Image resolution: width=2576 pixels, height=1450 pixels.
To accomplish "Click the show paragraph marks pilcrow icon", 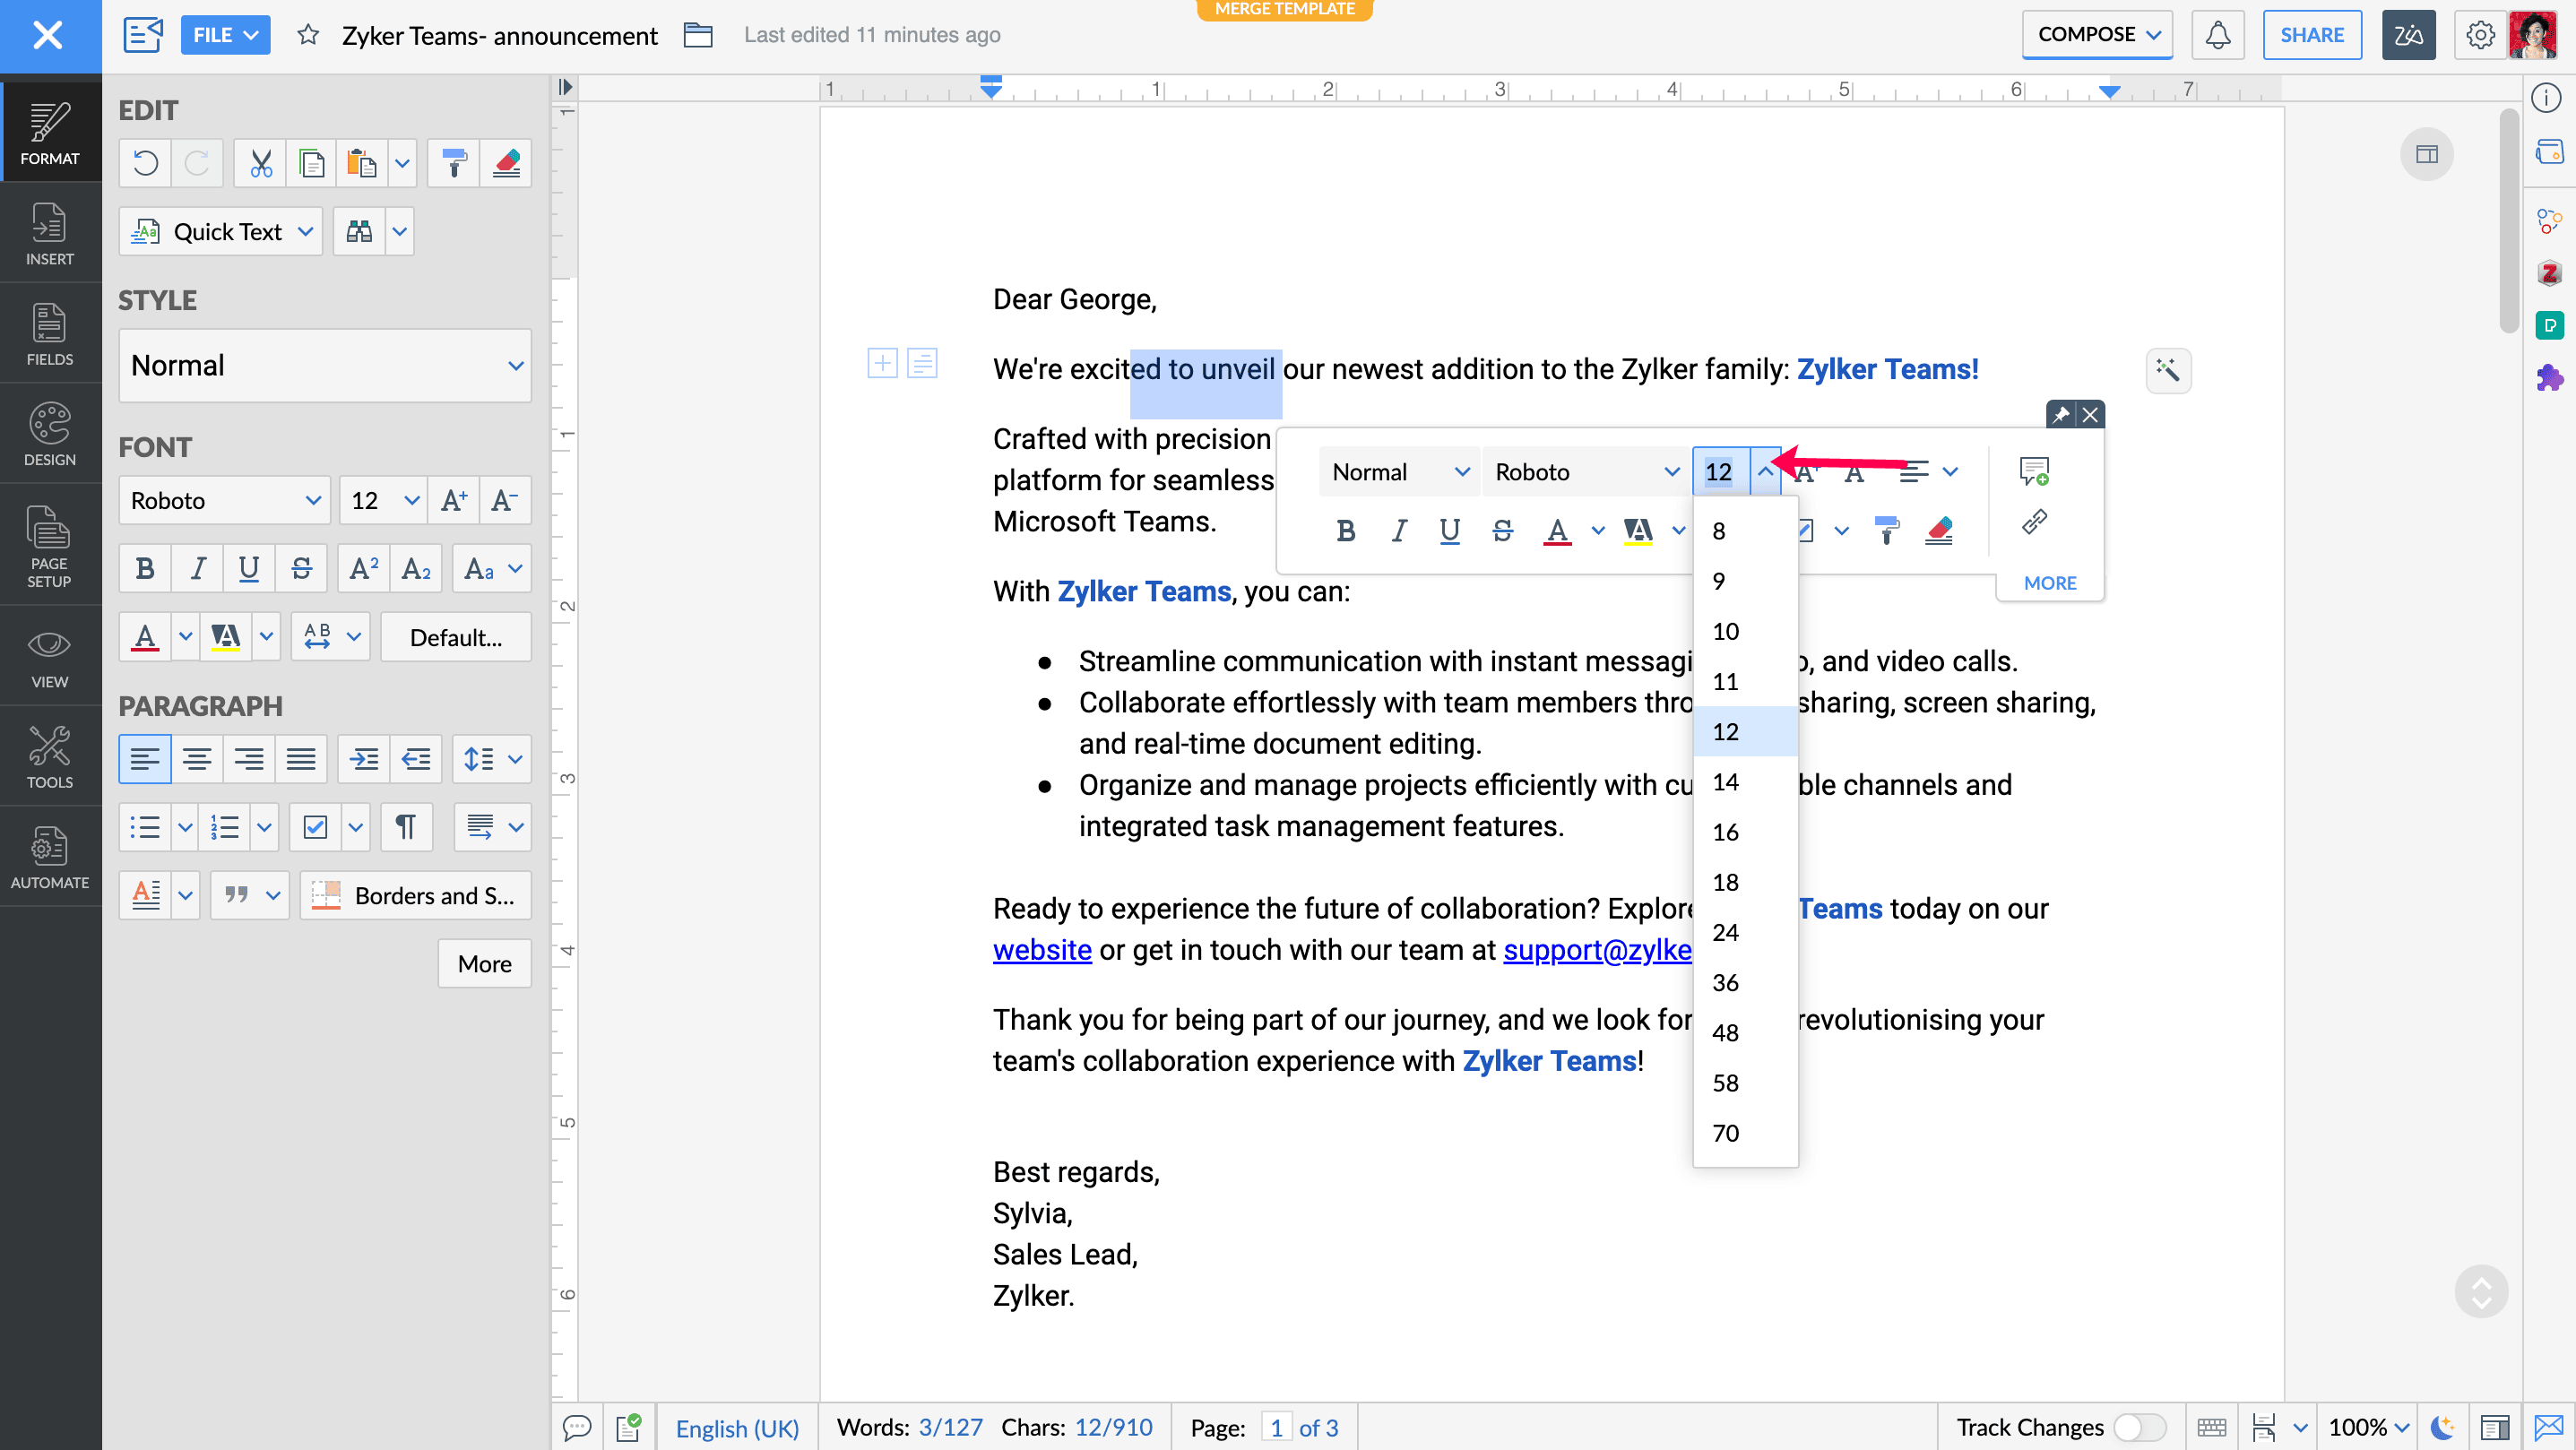I will pos(405,827).
